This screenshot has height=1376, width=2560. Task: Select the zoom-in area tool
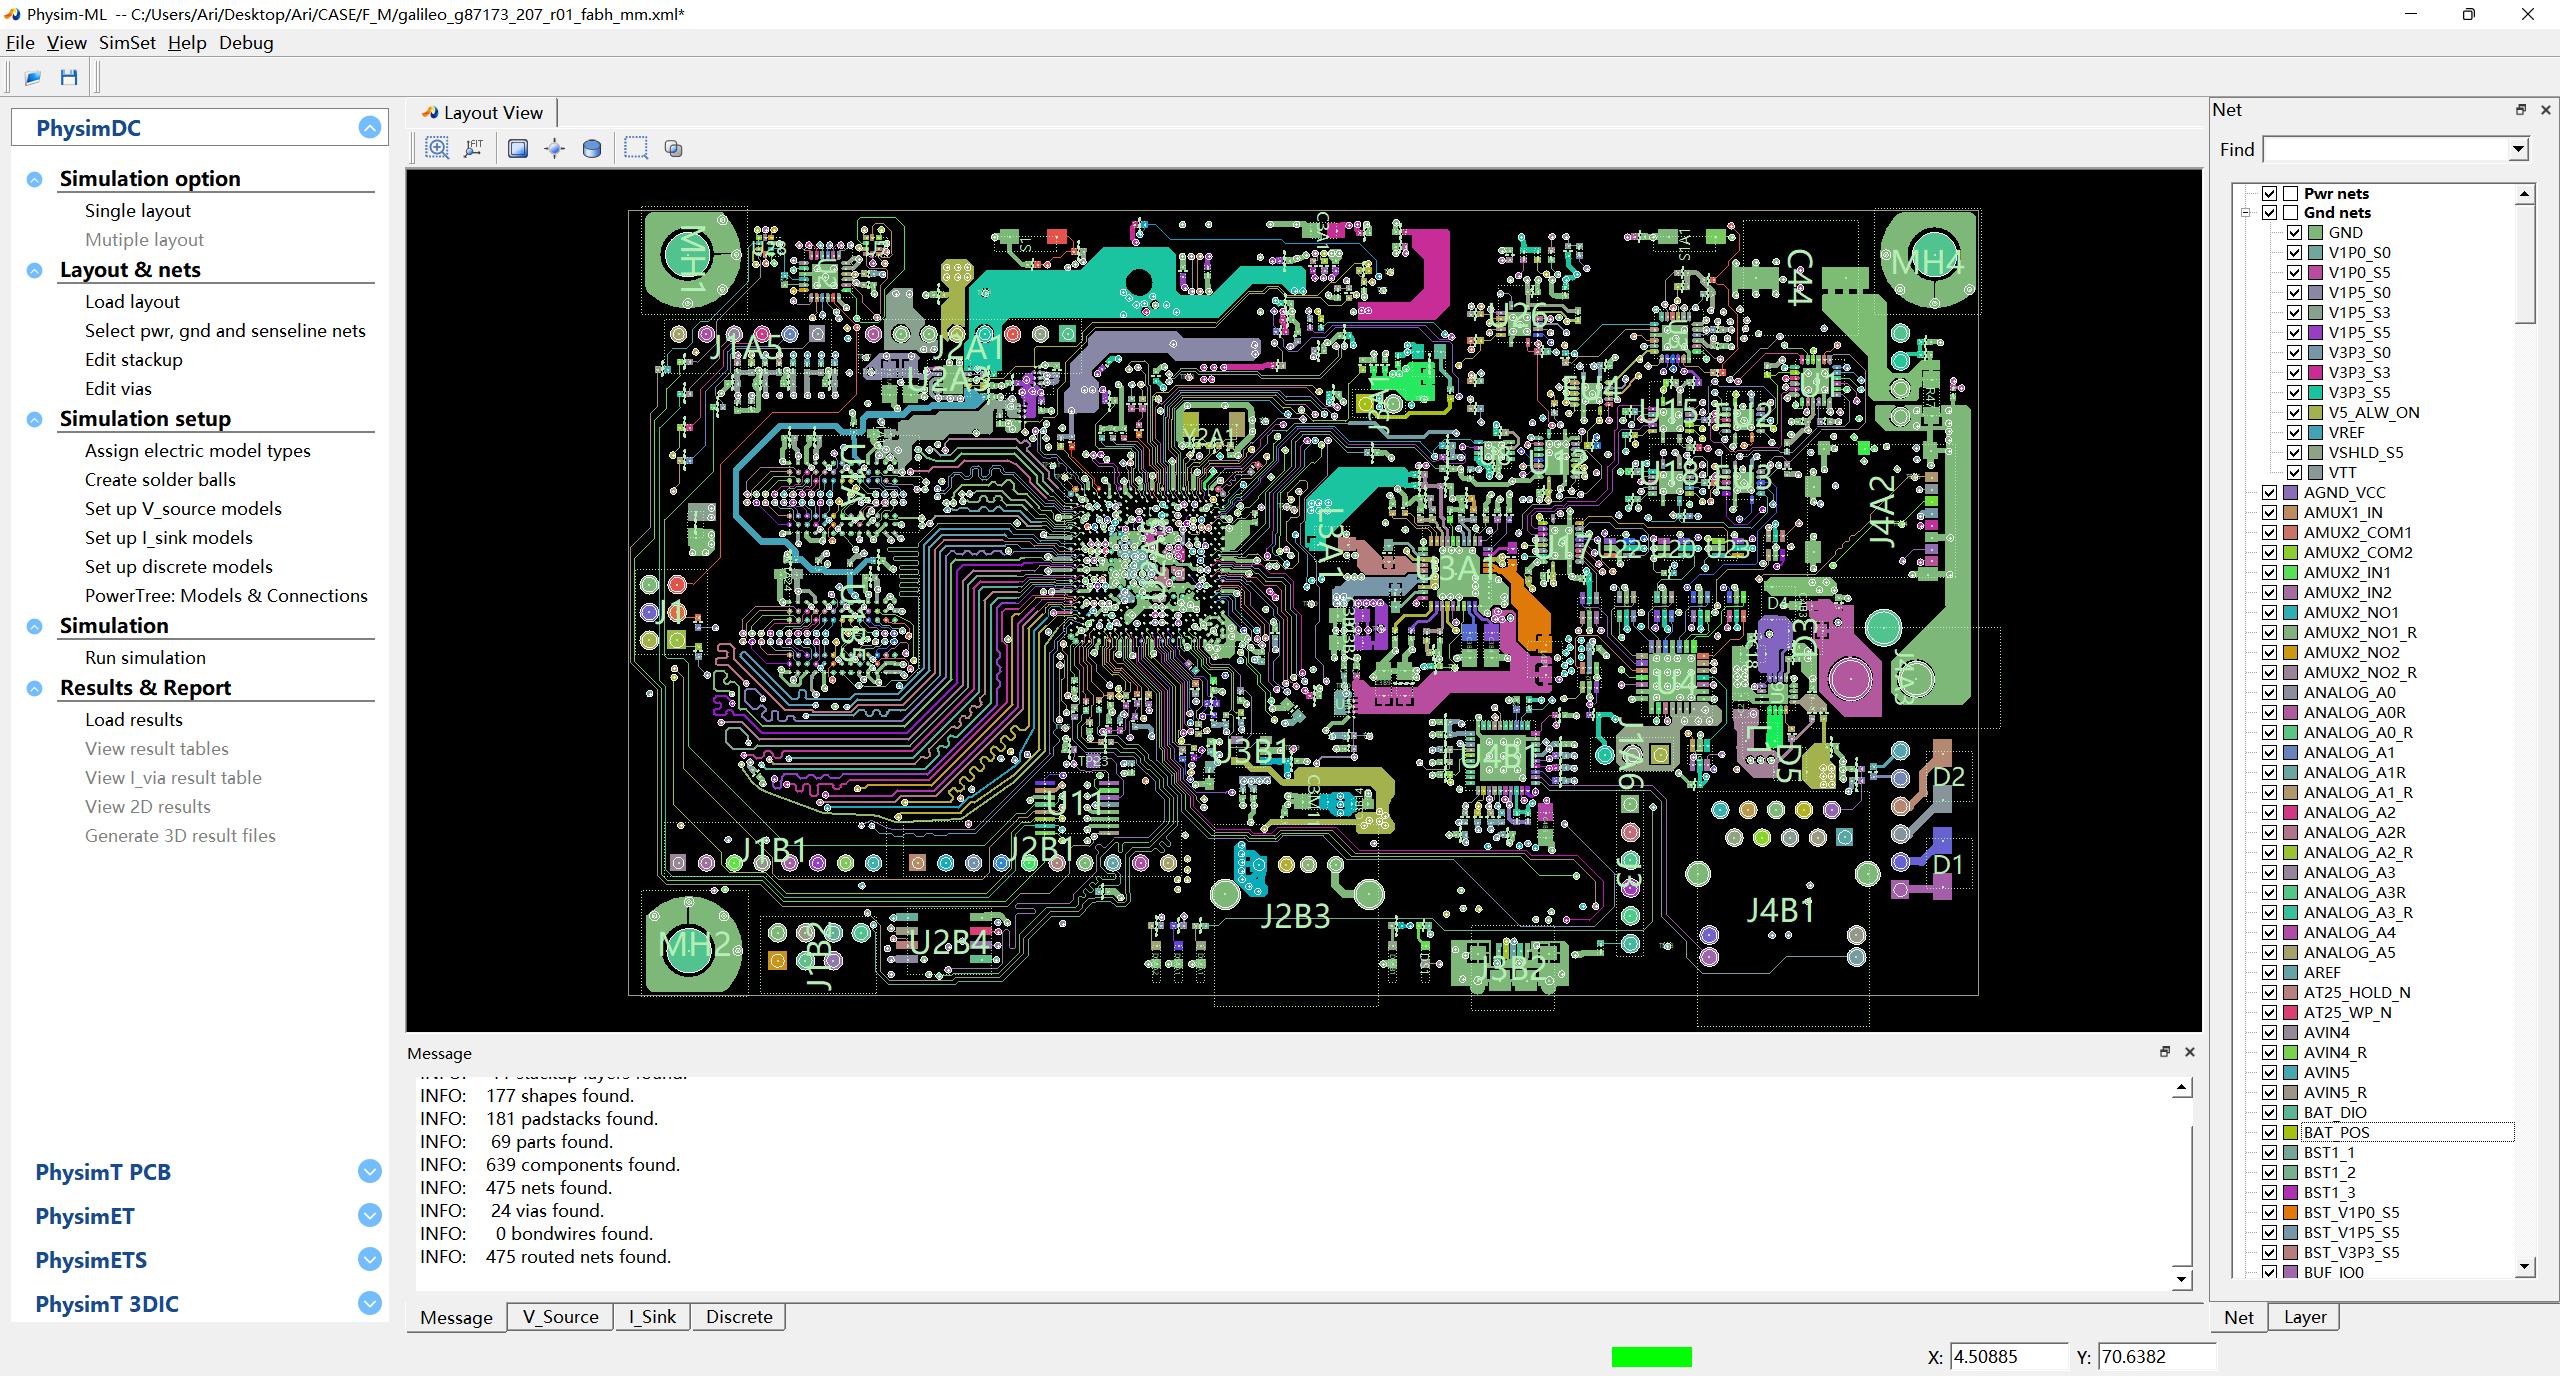pos(437,148)
